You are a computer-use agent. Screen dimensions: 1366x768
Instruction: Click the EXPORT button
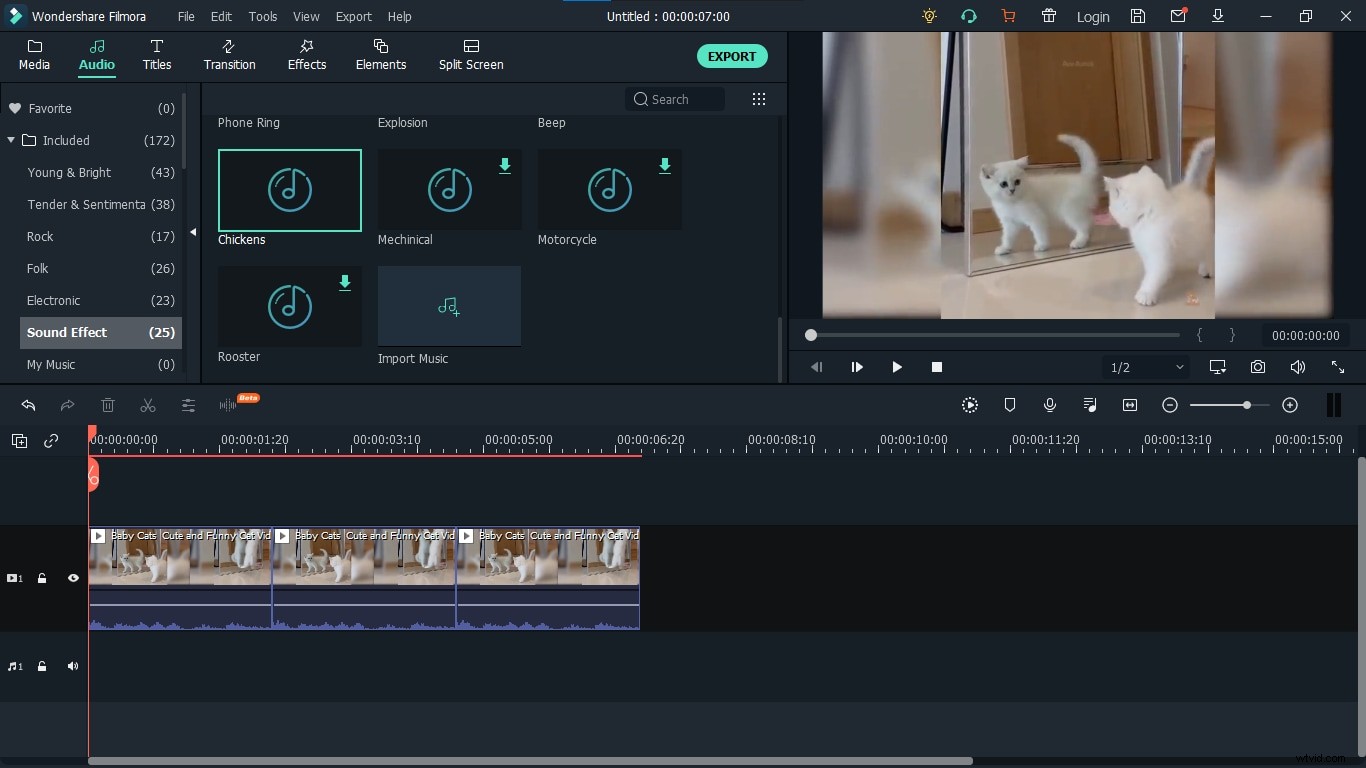coord(732,56)
